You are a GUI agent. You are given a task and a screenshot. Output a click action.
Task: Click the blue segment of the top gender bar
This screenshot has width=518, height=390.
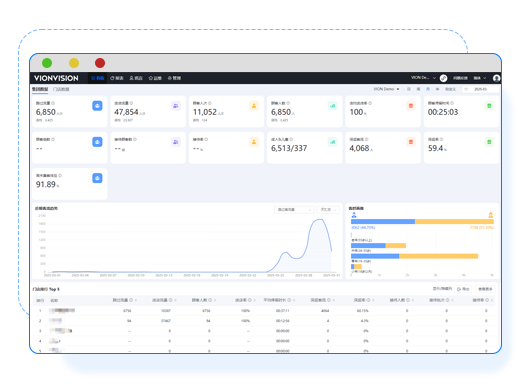(x=383, y=221)
